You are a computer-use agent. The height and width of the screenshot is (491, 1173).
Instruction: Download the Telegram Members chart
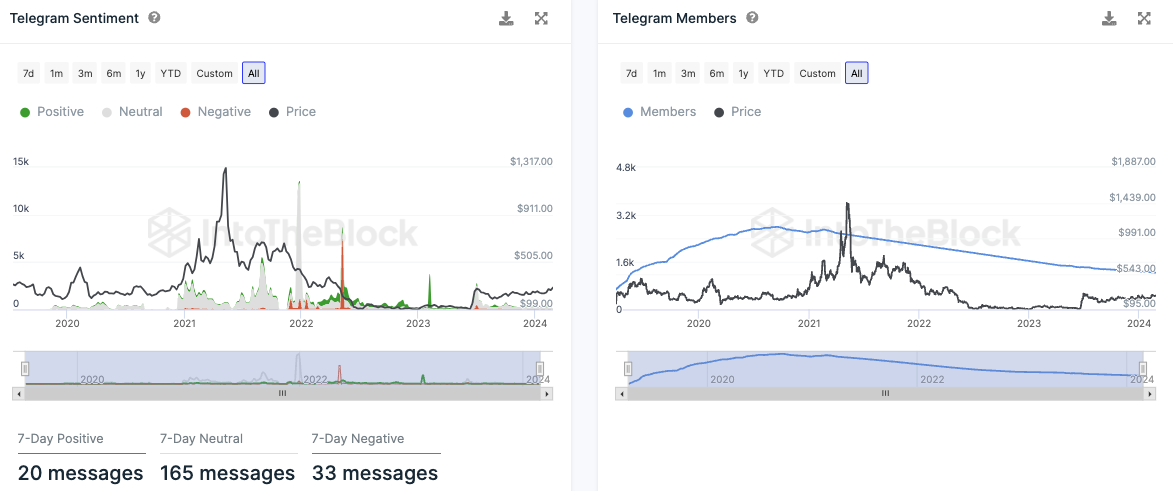[x=1109, y=18]
